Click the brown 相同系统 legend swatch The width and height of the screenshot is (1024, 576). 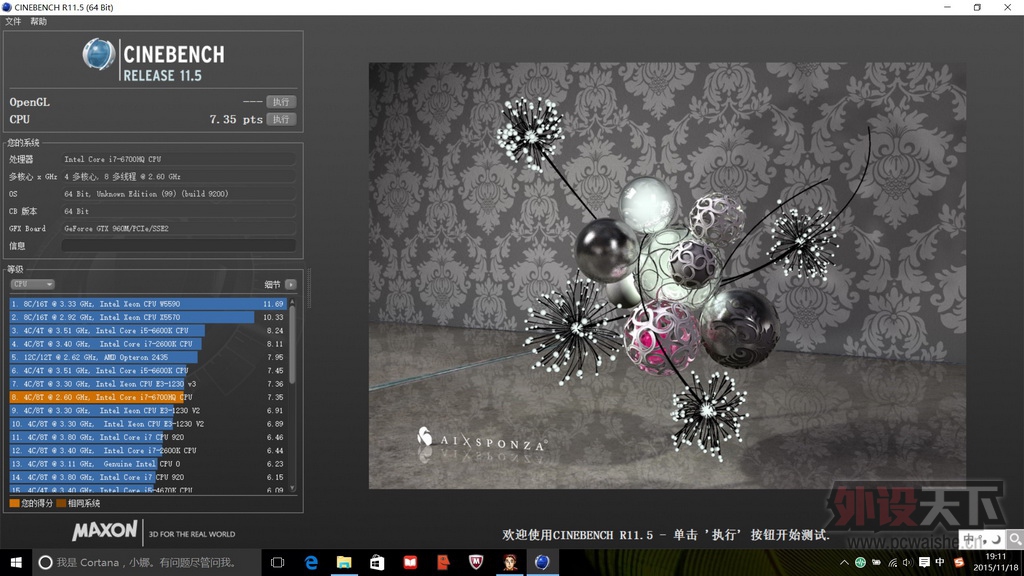point(61,504)
